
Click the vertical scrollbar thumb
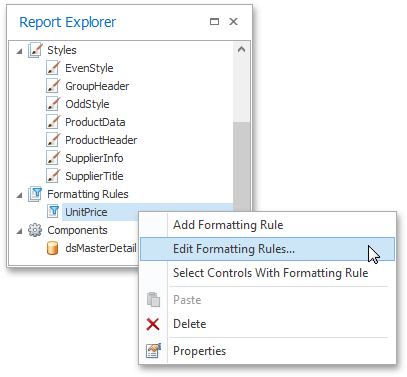click(242, 167)
